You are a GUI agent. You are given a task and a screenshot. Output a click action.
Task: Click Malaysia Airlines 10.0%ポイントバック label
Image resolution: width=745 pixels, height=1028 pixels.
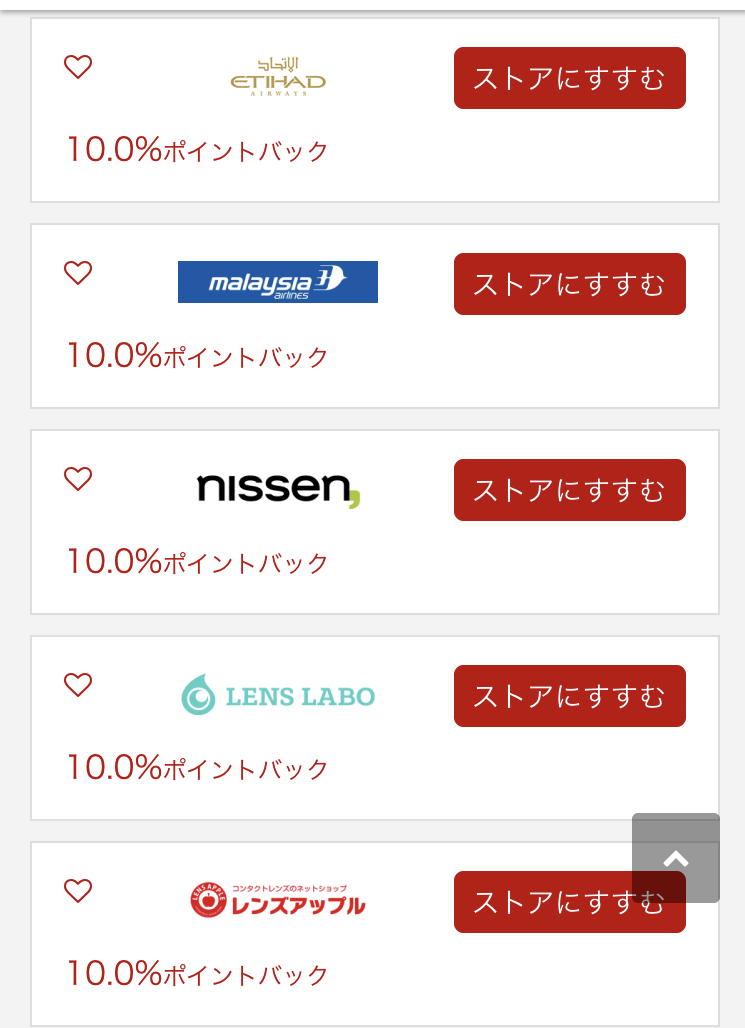197,355
